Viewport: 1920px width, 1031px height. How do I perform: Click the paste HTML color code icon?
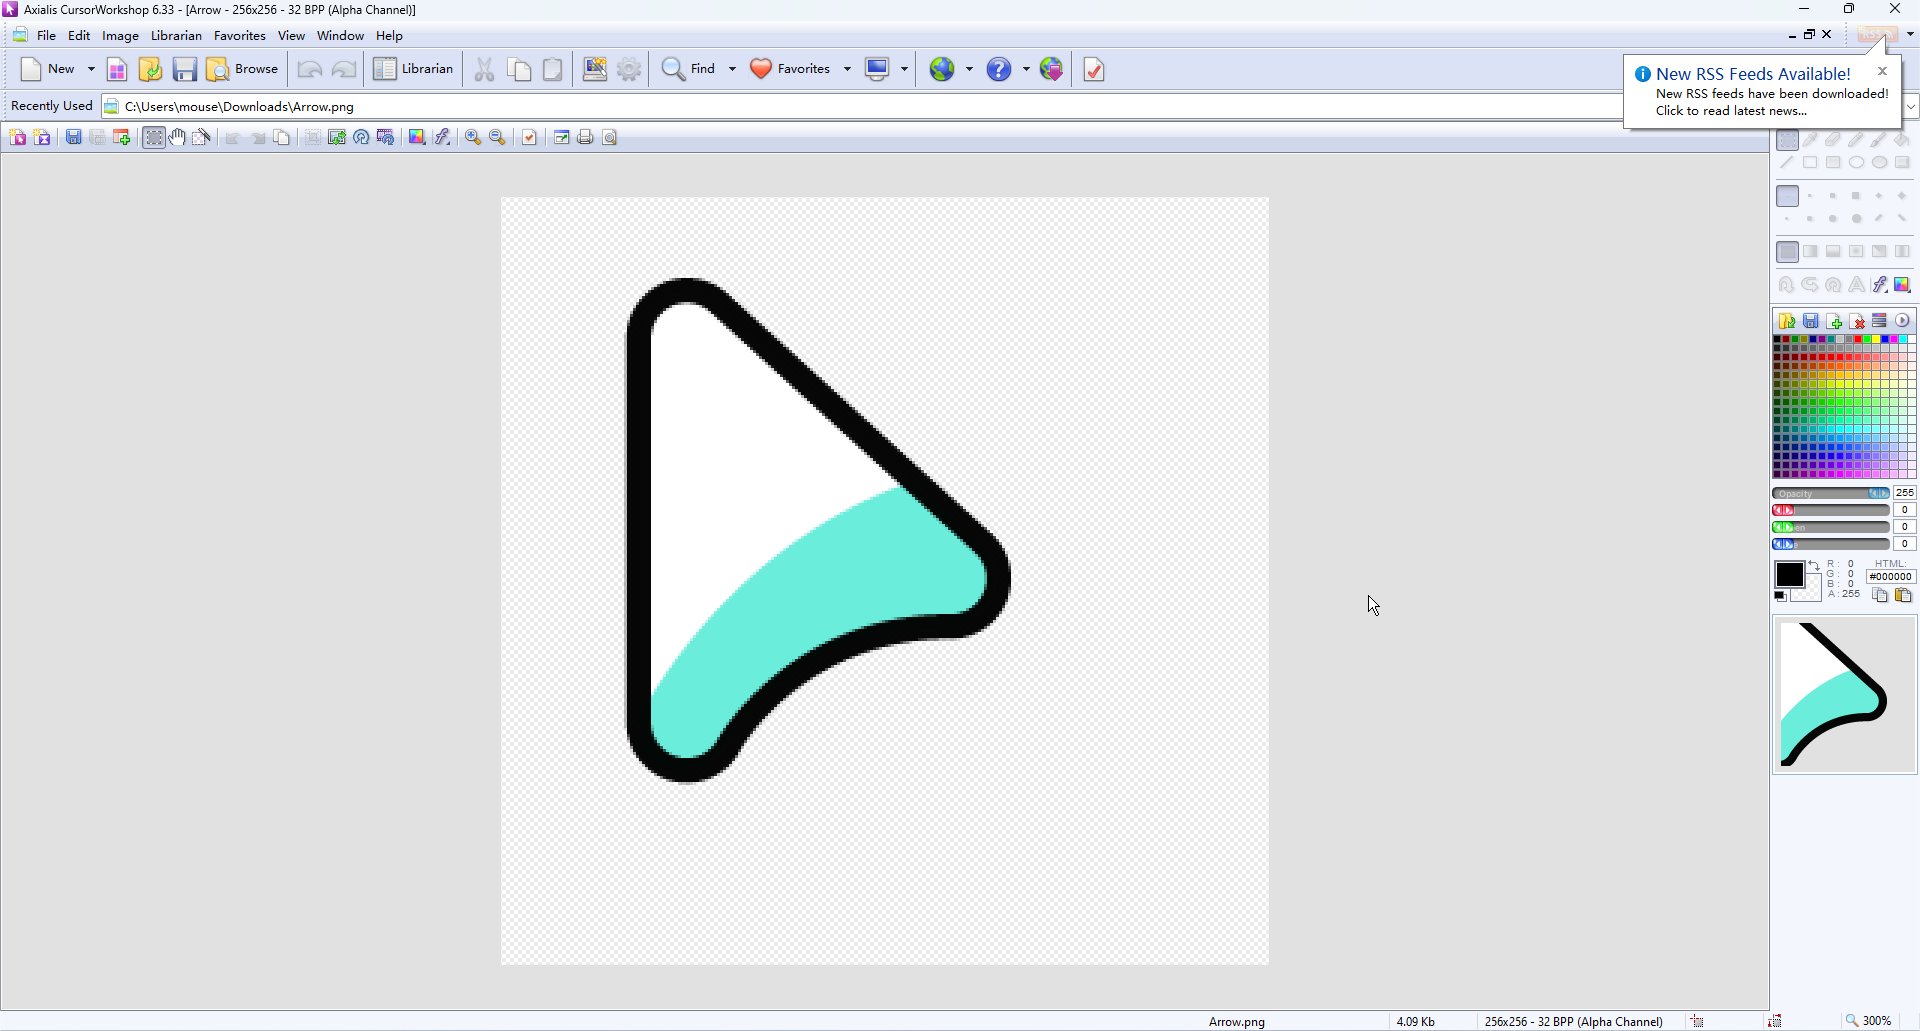click(1903, 595)
